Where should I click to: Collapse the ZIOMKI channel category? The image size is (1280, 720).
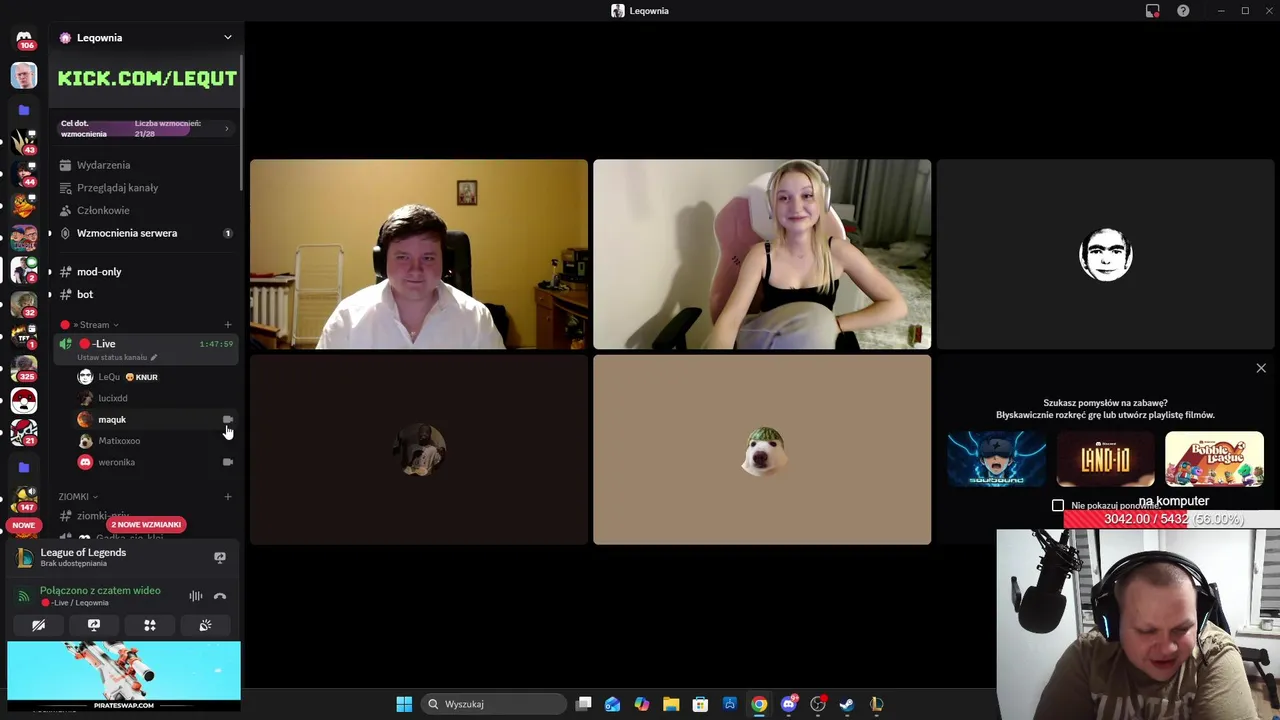[78, 497]
